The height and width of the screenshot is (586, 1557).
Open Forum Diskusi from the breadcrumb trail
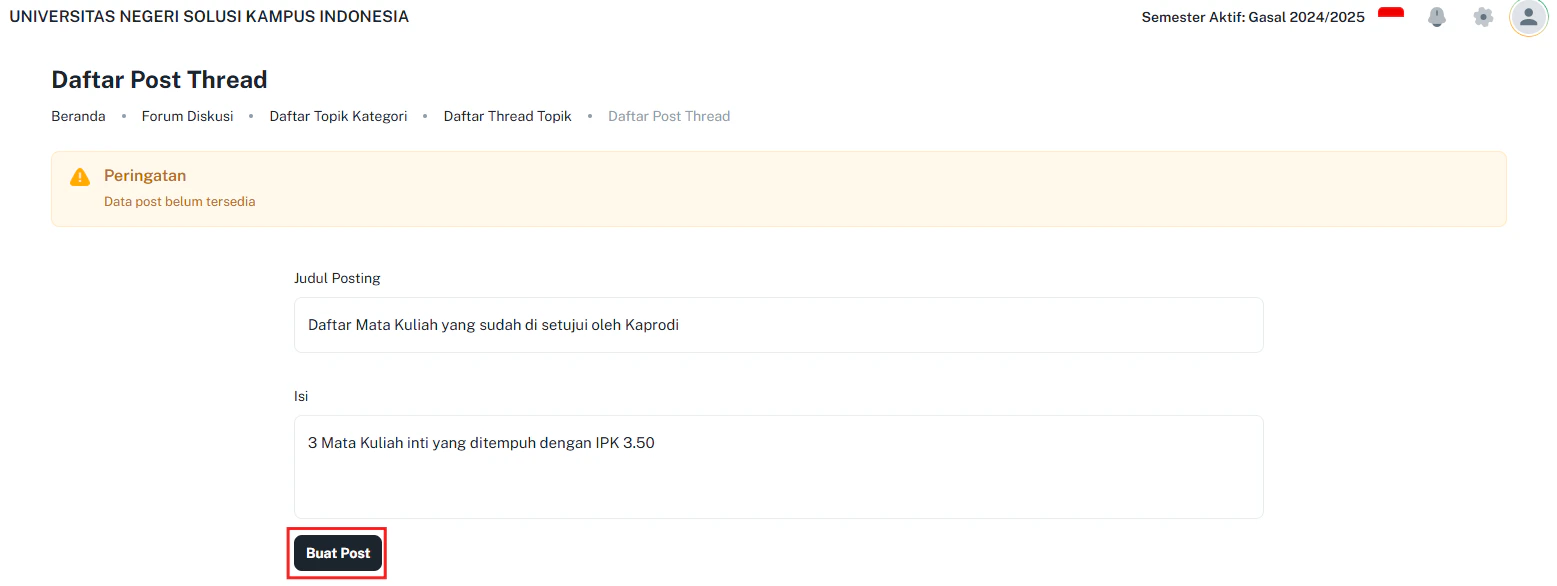pyautogui.click(x=187, y=115)
